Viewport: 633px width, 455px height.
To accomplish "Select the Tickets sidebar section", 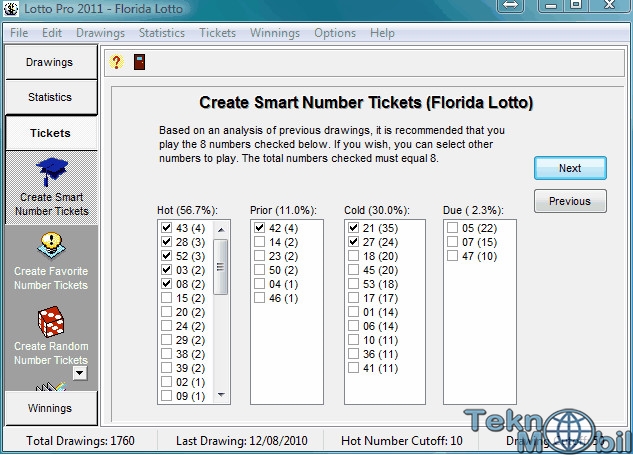I will pos(51,133).
